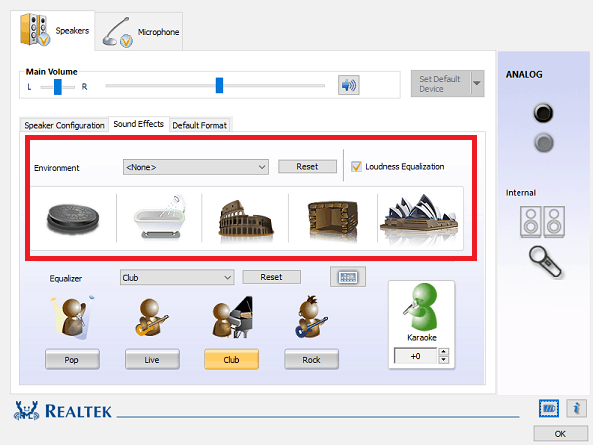Open the Environment dropdown showing None
This screenshot has height=445, width=593.
(x=196, y=167)
